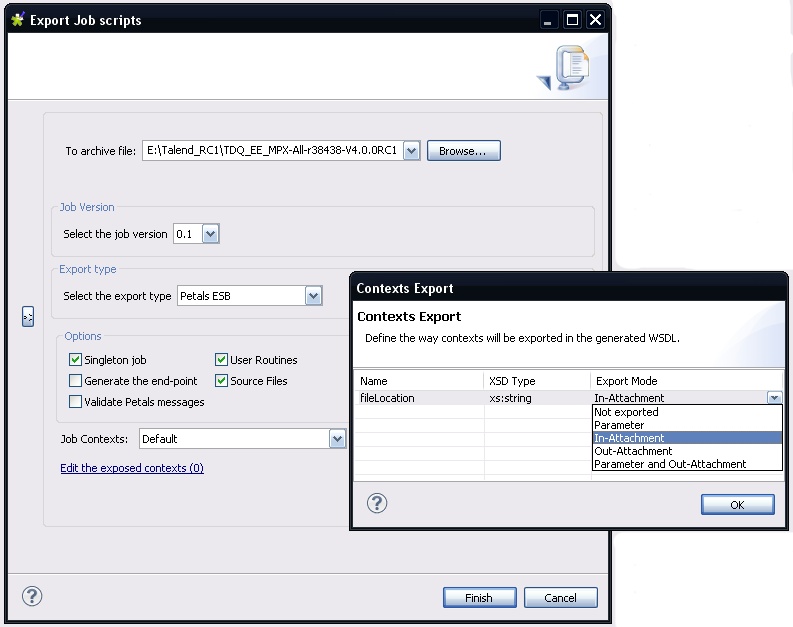
Task: Click the Browse... button
Action: pyautogui.click(x=463, y=151)
